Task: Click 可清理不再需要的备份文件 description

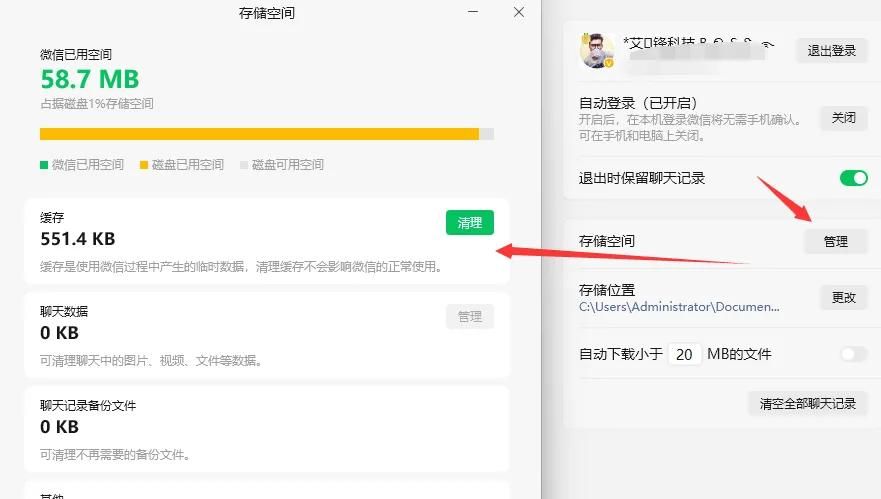Action: point(115,454)
